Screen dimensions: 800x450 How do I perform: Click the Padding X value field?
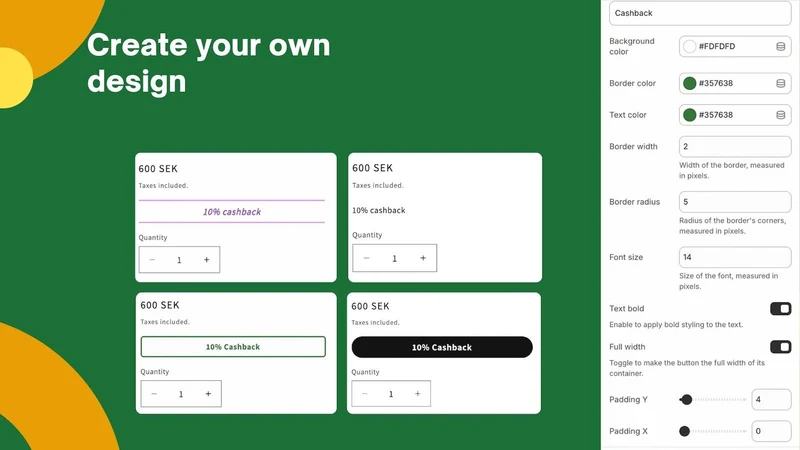click(771, 431)
